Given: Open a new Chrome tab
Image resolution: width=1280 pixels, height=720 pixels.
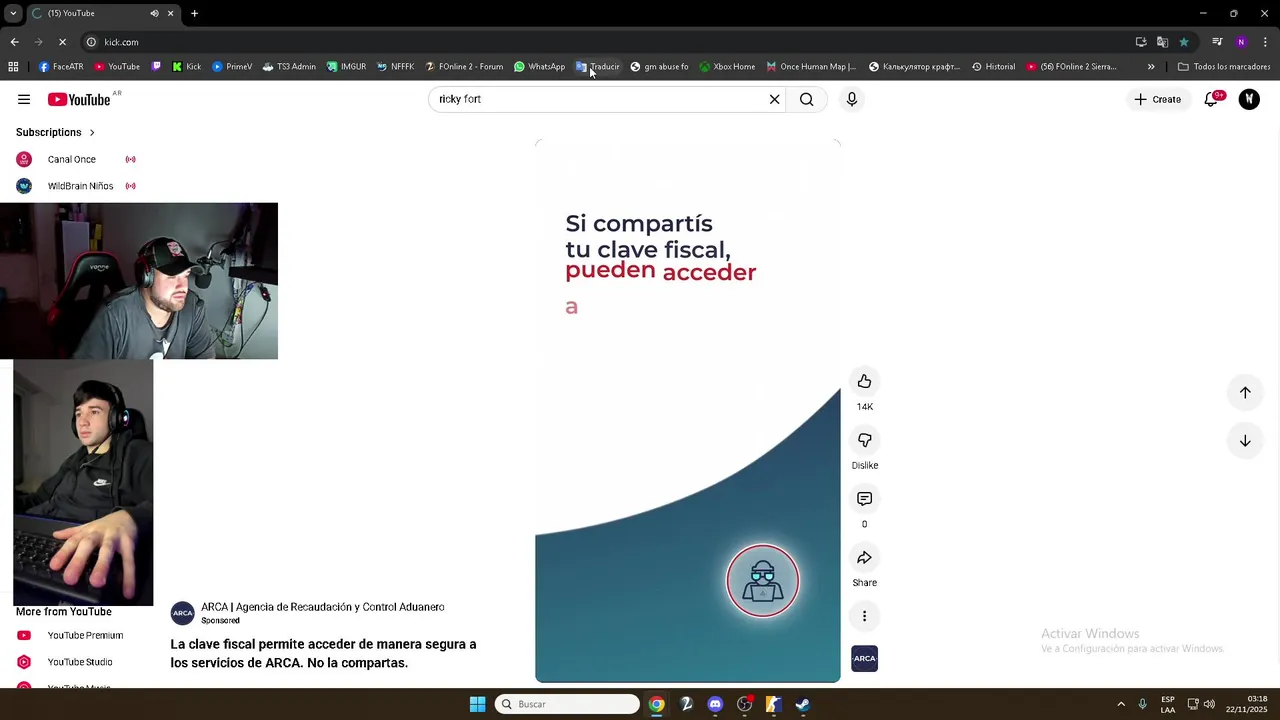Looking at the screenshot, I should tap(194, 13).
